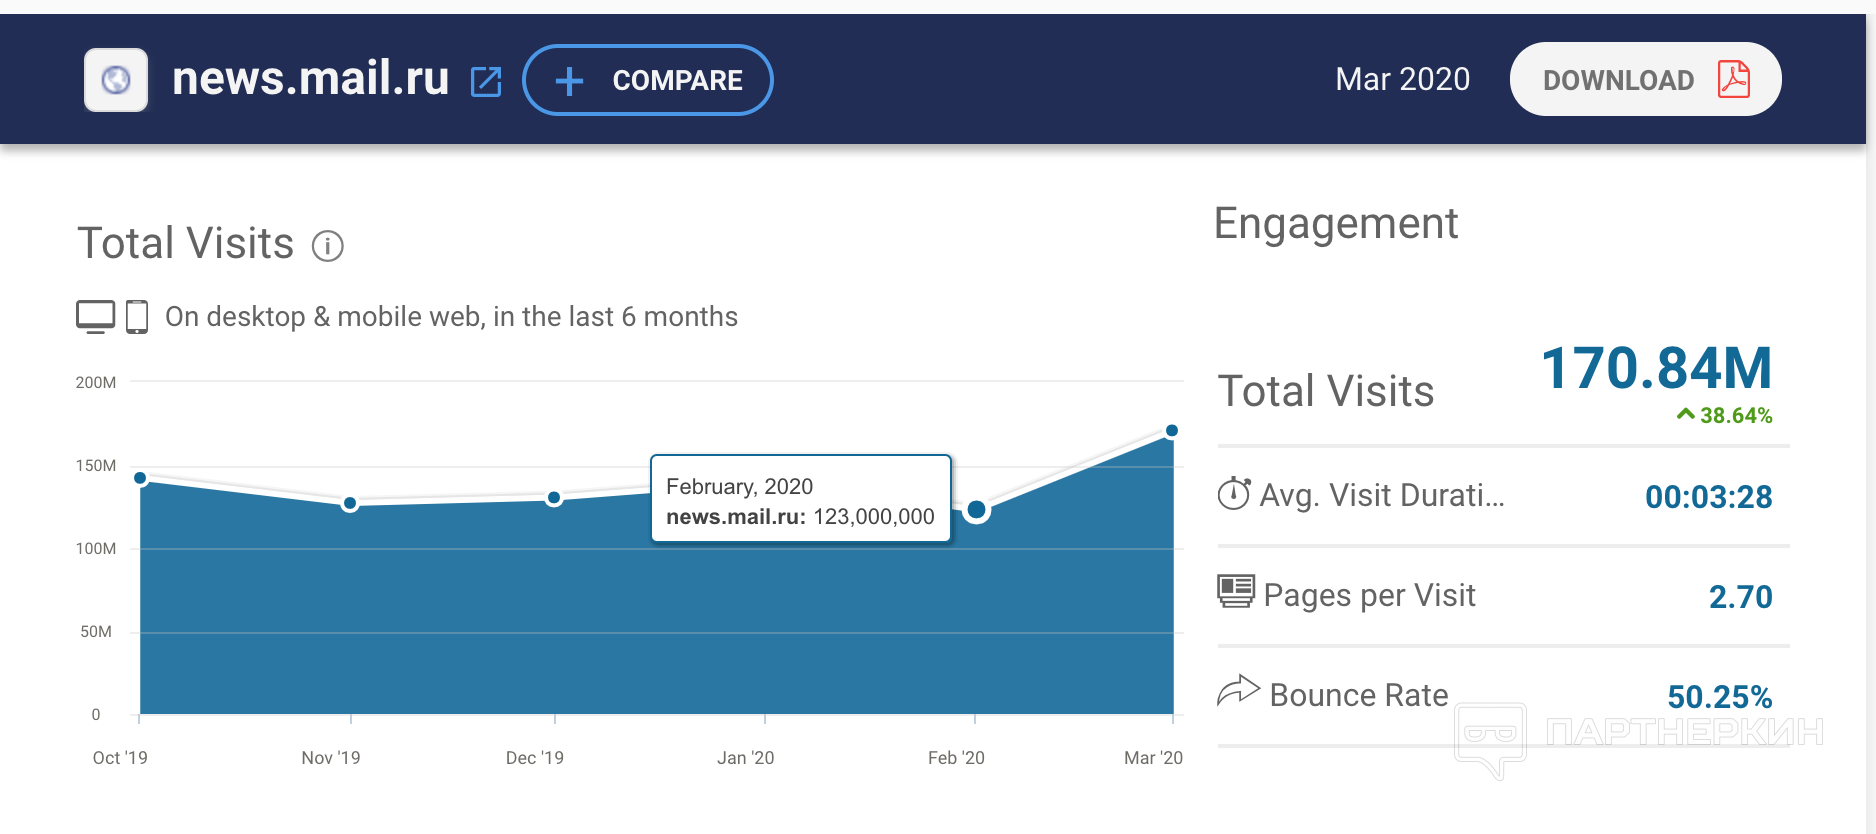Image resolution: width=1876 pixels, height=834 pixels.
Task: Click the Mar 2020 date label
Action: 1403,79
